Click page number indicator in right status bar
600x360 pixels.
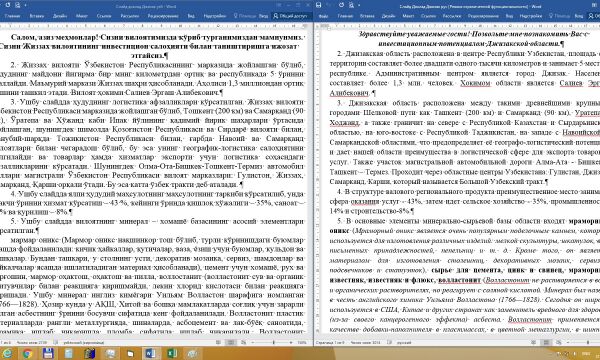(330, 342)
